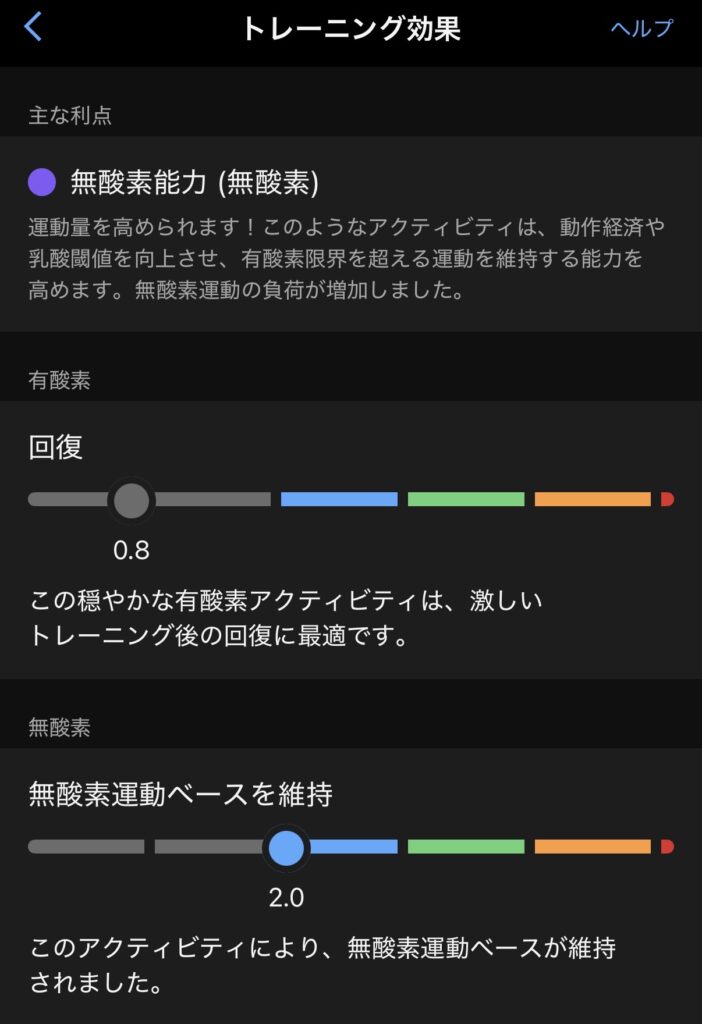Image resolution: width=702 pixels, height=1024 pixels.
Task: Click the 無酸素運動ベースを維持 label
Action: (180, 794)
